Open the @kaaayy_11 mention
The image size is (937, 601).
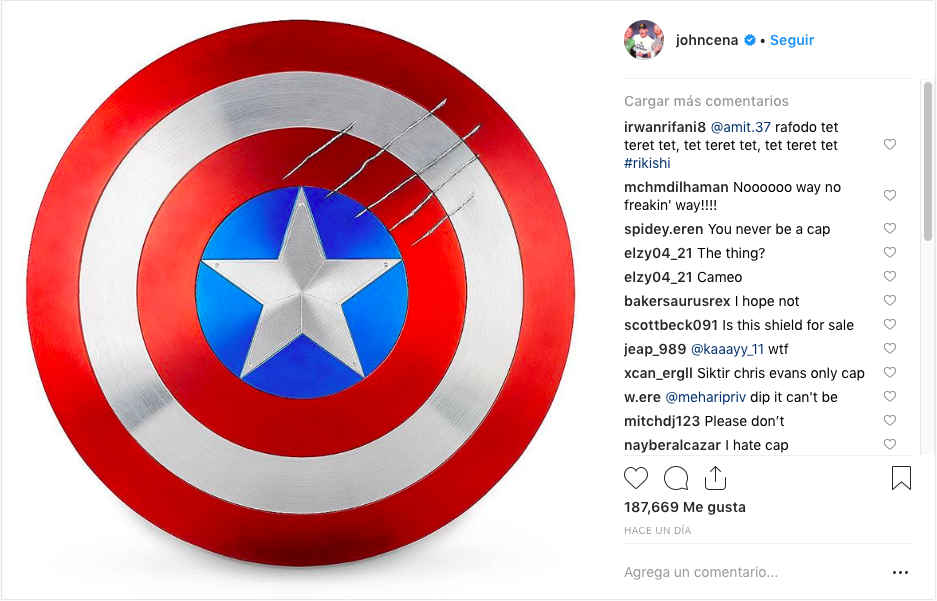point(727,349)
